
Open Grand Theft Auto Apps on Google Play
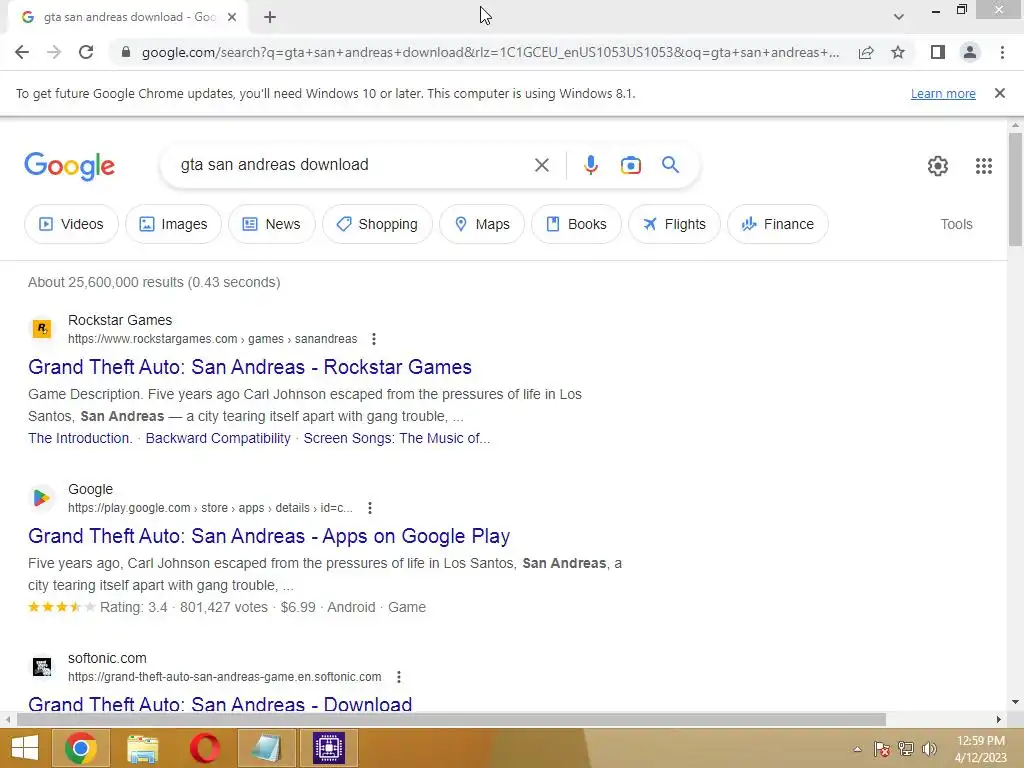pos(268,536)
